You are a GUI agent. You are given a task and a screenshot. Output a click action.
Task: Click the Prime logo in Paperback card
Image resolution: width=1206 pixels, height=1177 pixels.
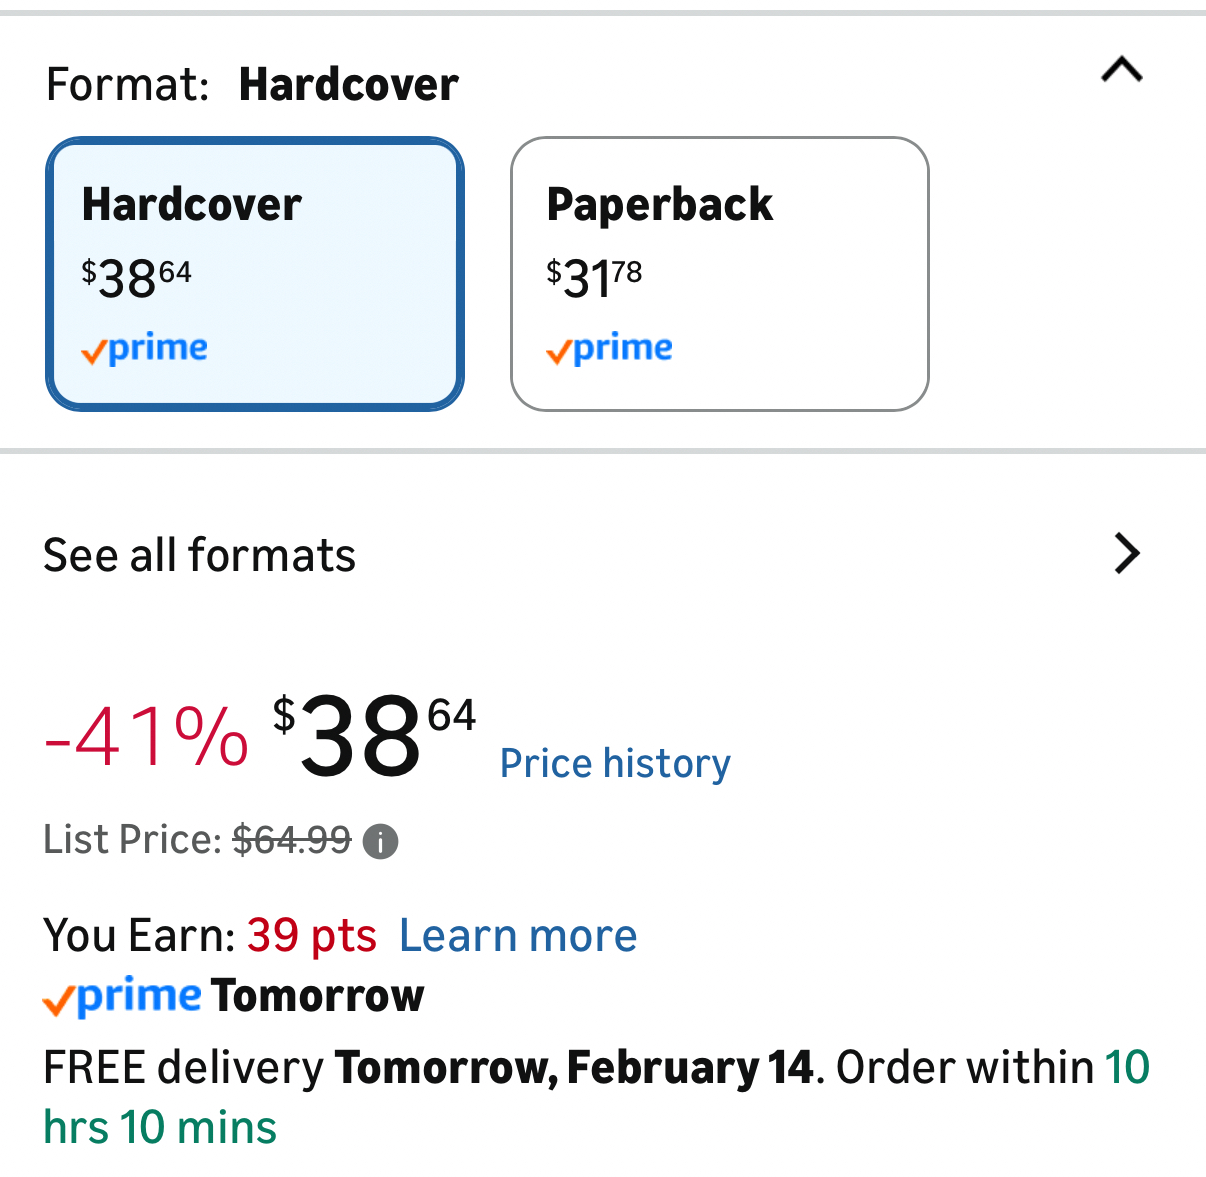coord(609,348)
